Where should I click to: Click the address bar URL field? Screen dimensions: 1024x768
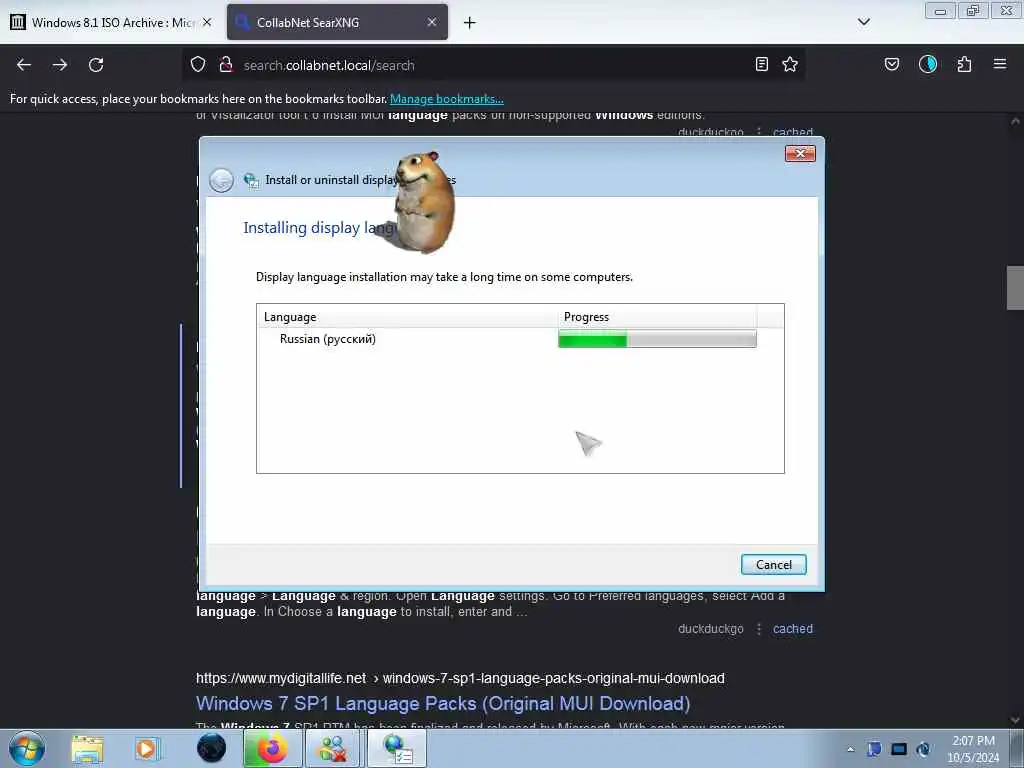click(493, 65)
